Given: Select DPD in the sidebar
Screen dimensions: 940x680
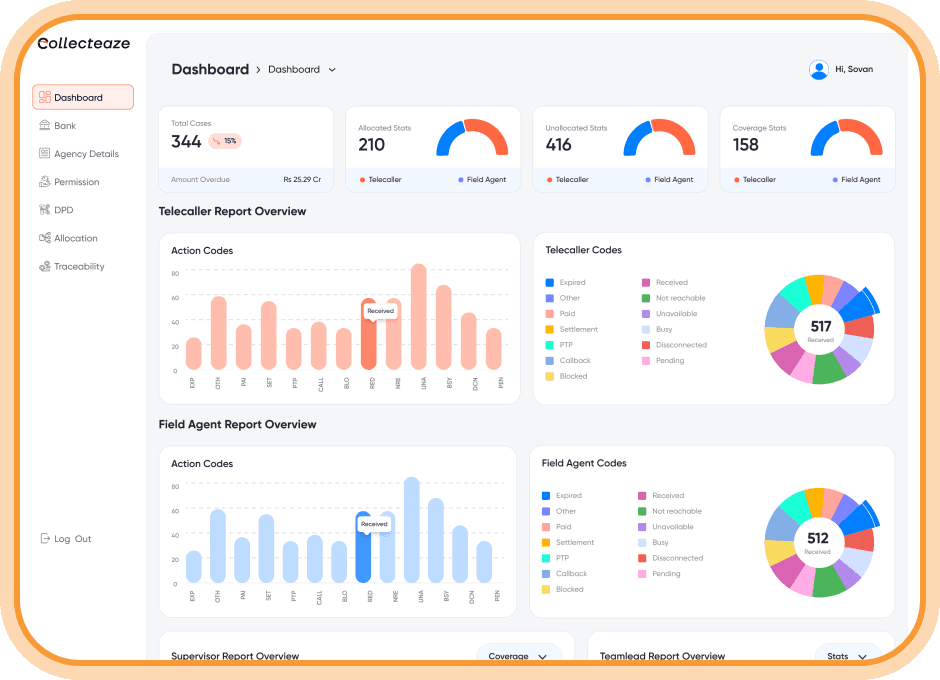Looking at the screenshot, I should tap(64, 210).
